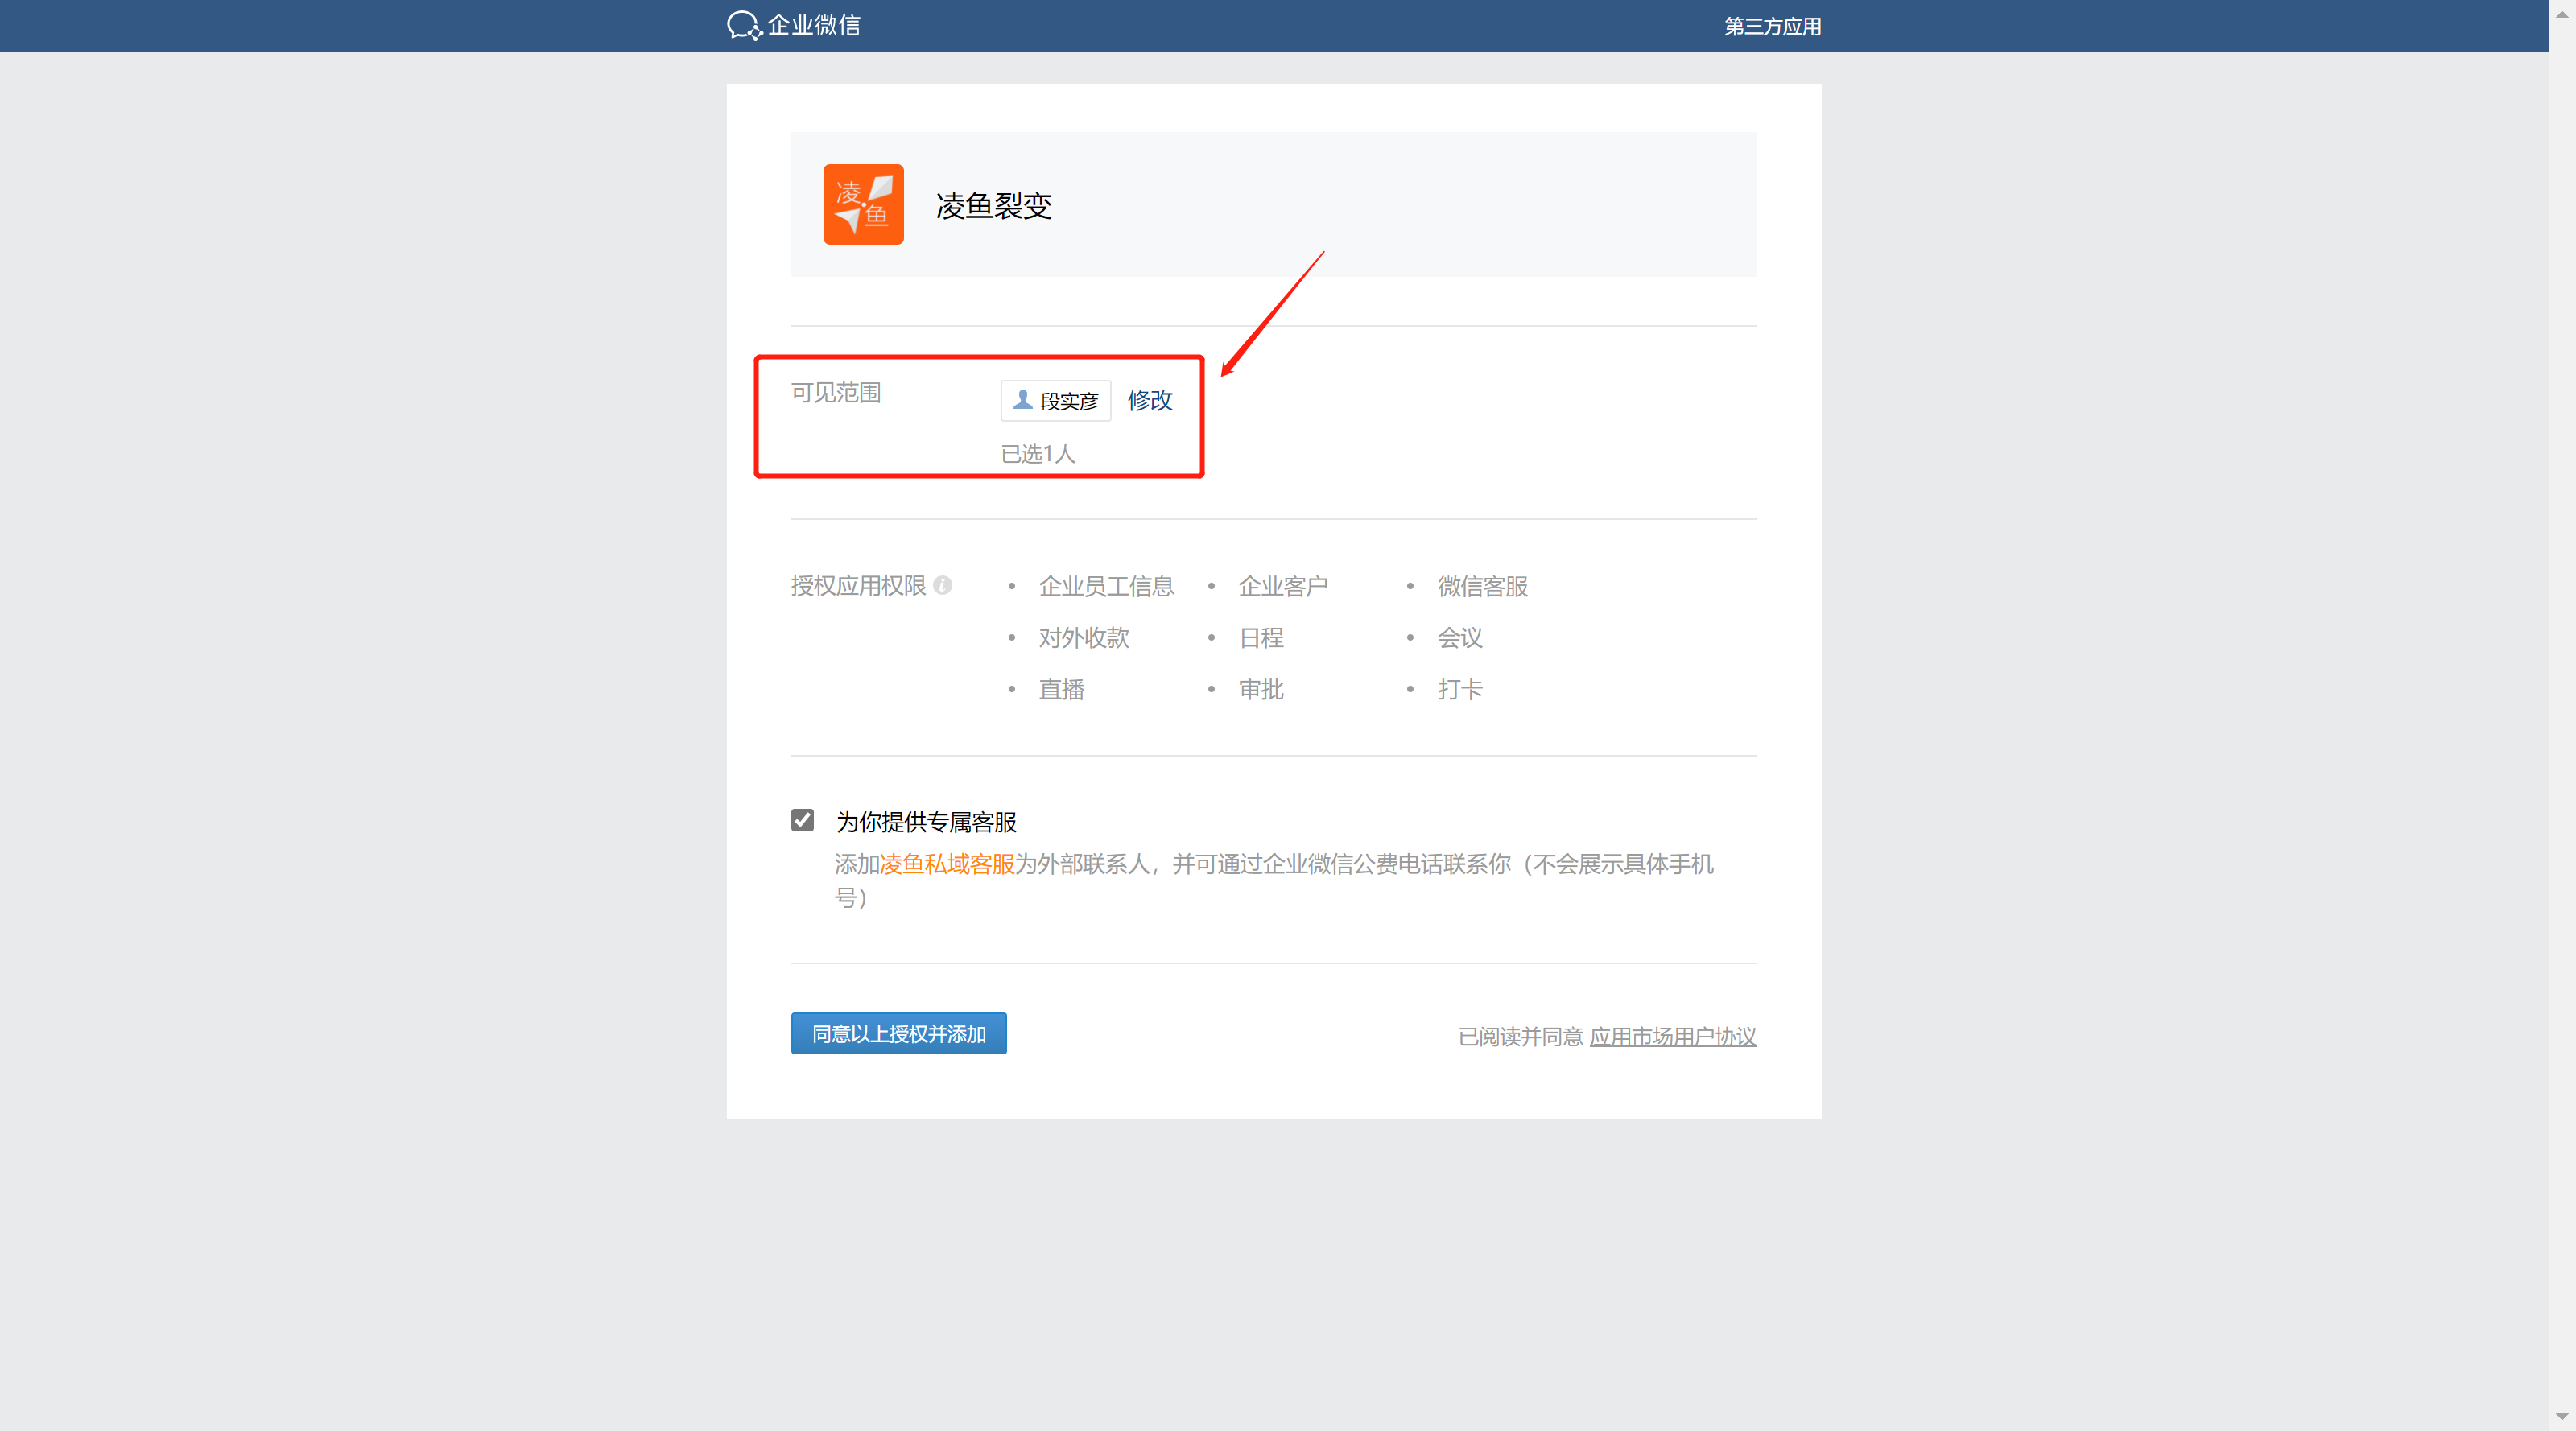Click the 凌鱼裂变 app name text

pos(993,205)
